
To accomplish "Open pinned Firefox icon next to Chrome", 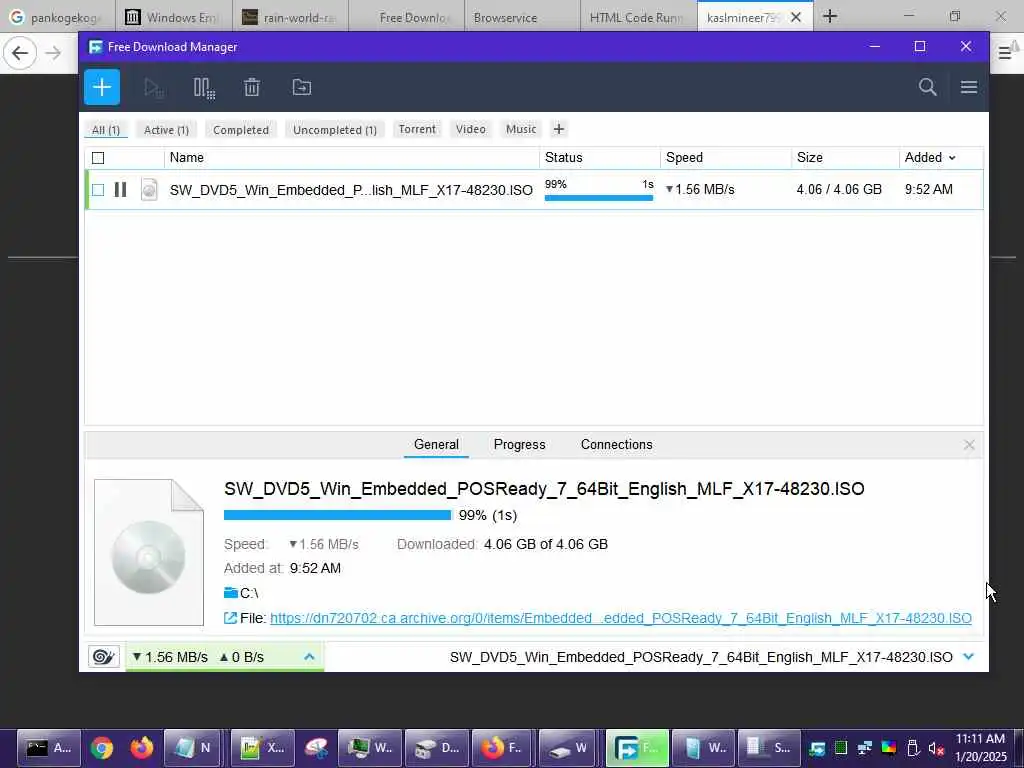I will [x=142, y=748].
